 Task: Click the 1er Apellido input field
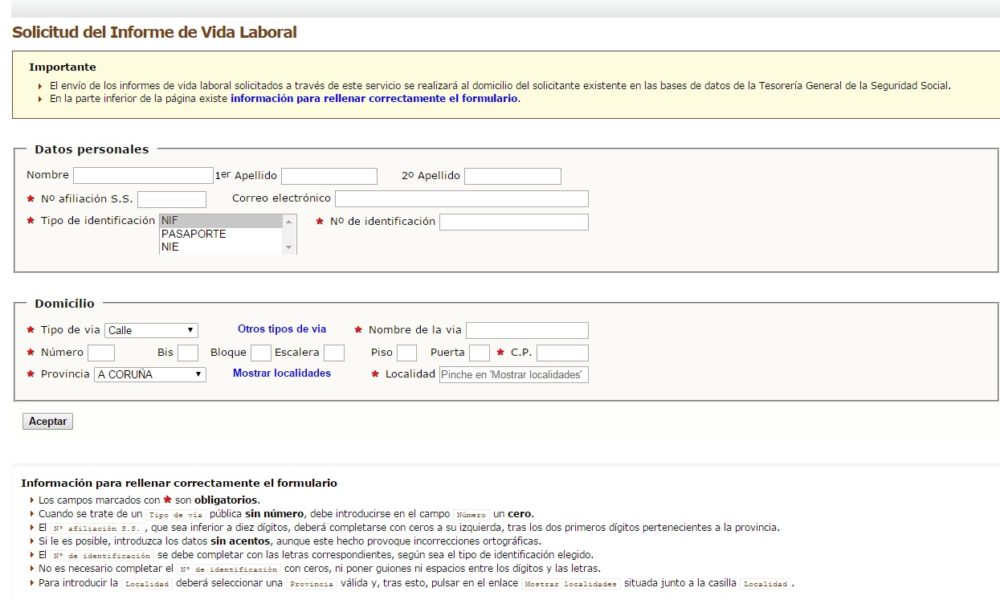point(329,176)
